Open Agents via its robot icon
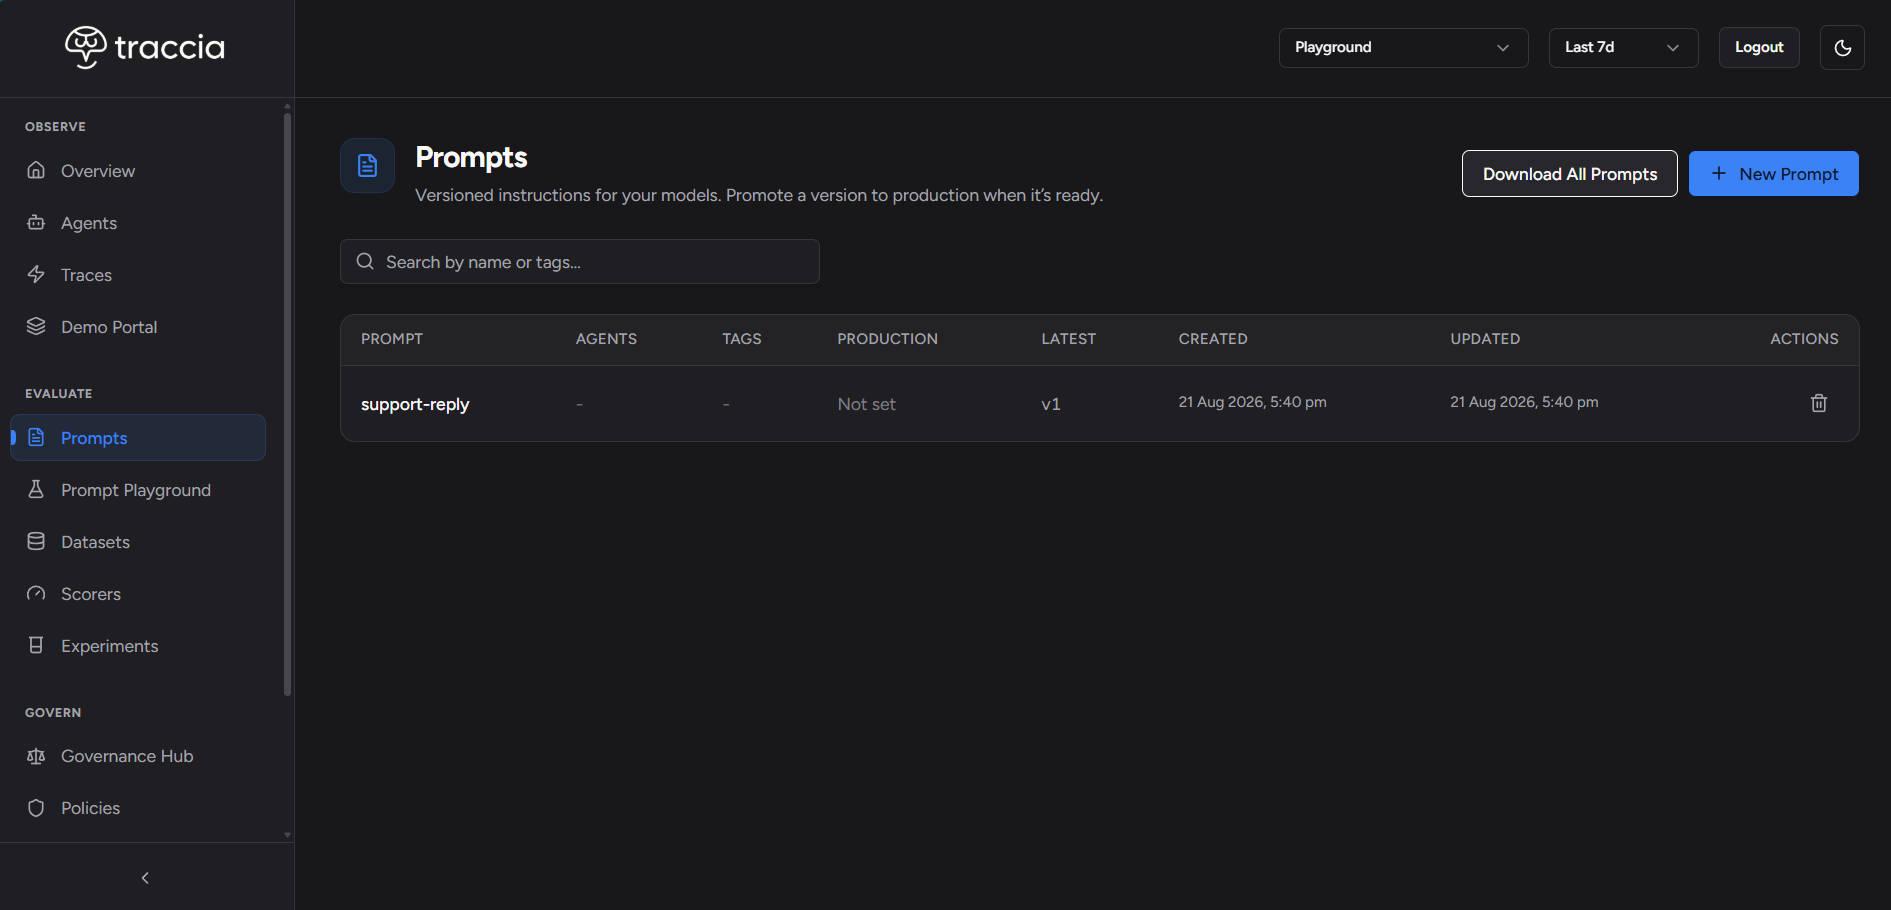This screenshot has width=1891, height=910. 36,222
